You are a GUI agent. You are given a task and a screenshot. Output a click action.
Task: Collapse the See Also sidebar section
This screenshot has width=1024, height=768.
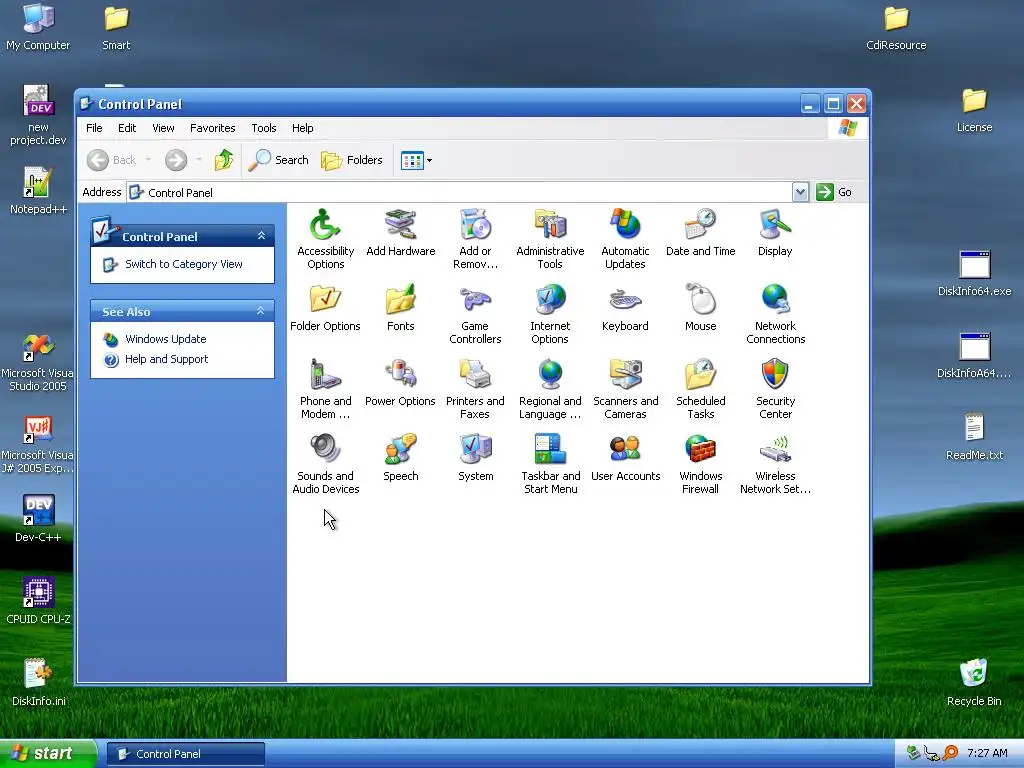point(261,311)
